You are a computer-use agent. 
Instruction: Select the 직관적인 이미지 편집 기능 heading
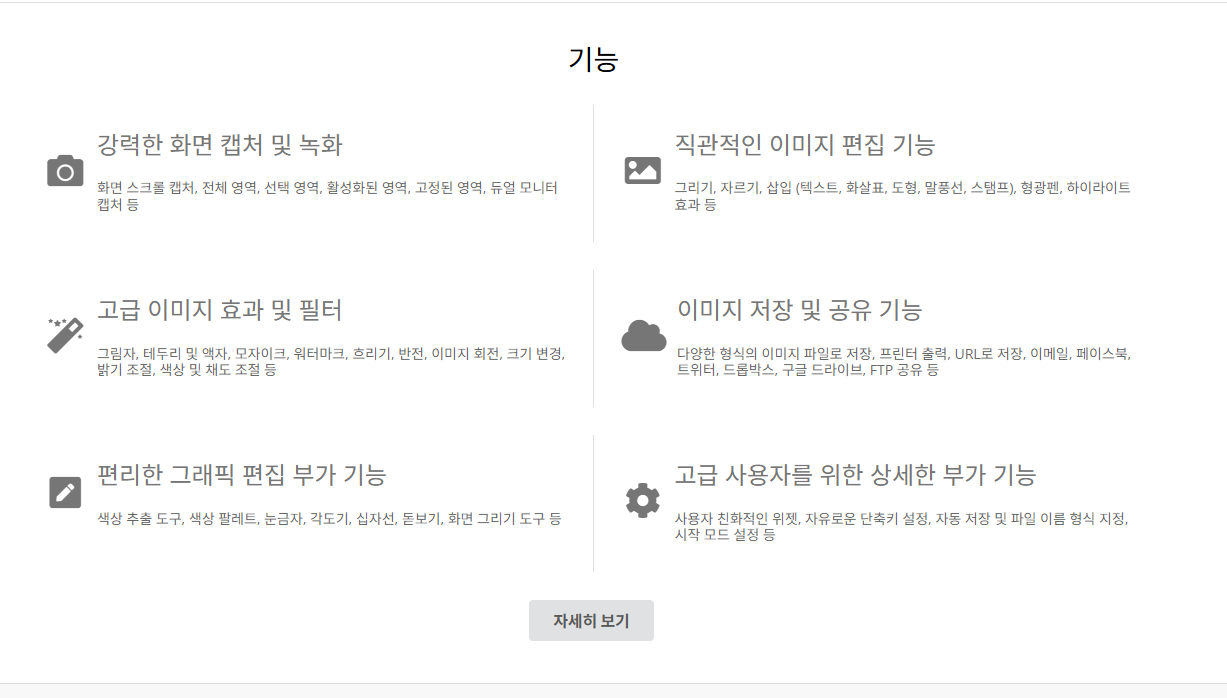click(x=805, y=145)
